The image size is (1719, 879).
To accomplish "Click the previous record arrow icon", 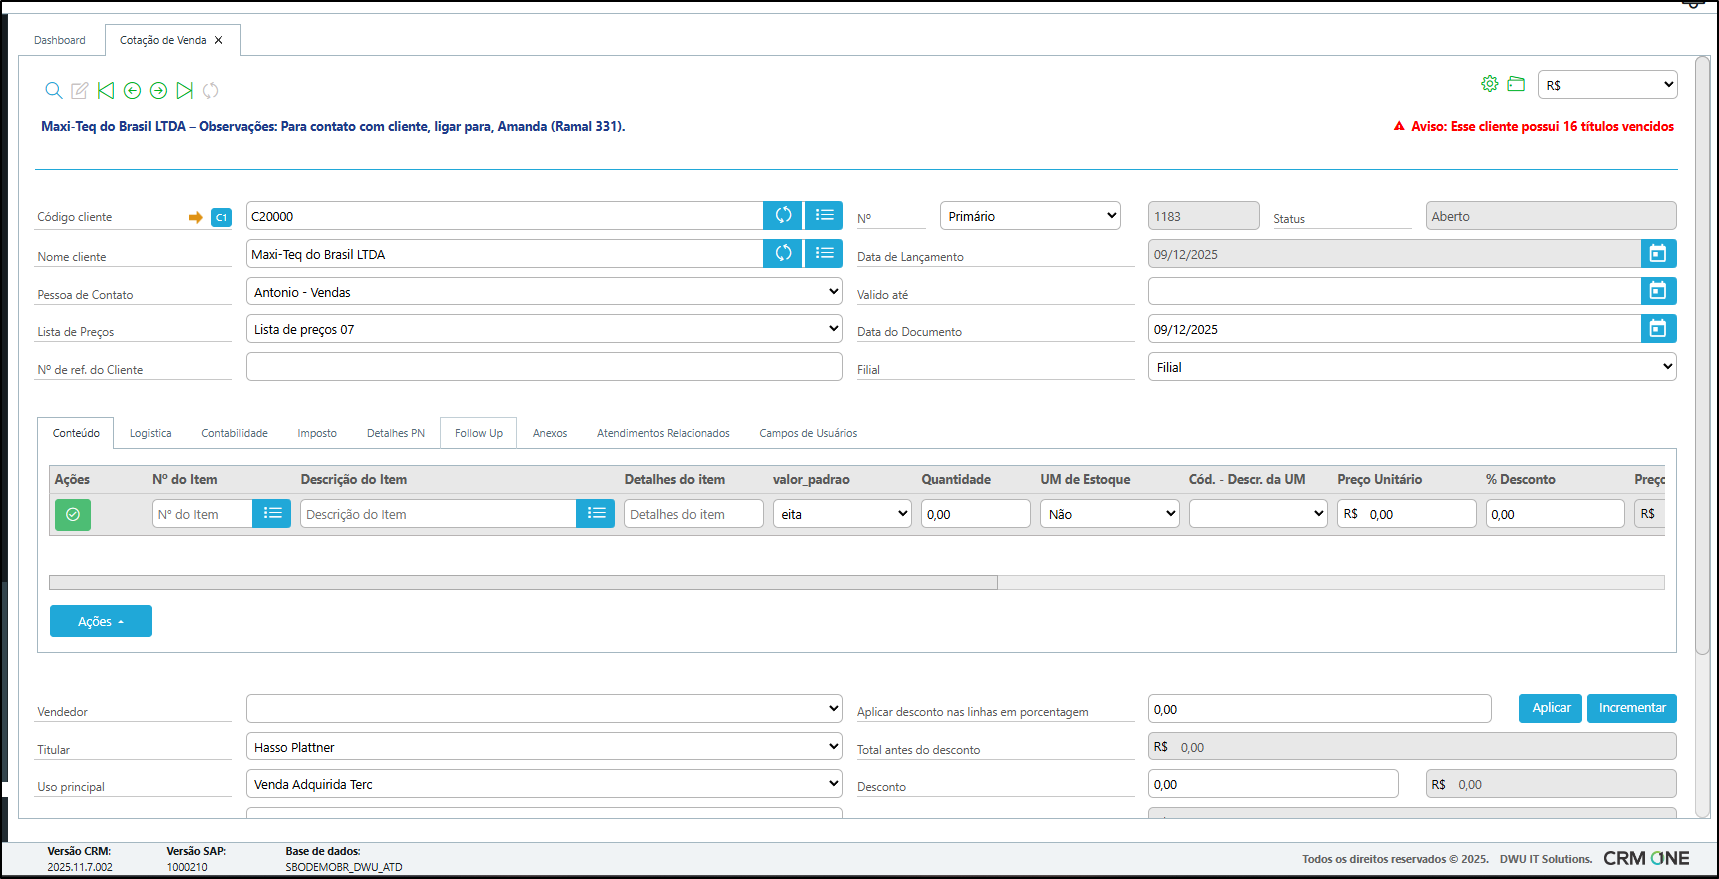I will [x=132, y=91].
